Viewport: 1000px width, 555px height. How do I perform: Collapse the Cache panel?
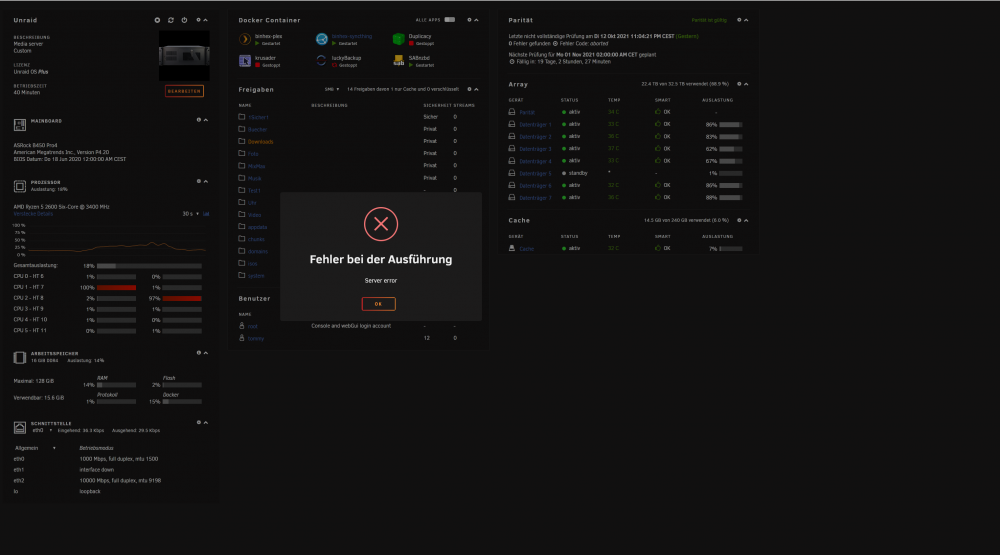[x=746, y=220]
